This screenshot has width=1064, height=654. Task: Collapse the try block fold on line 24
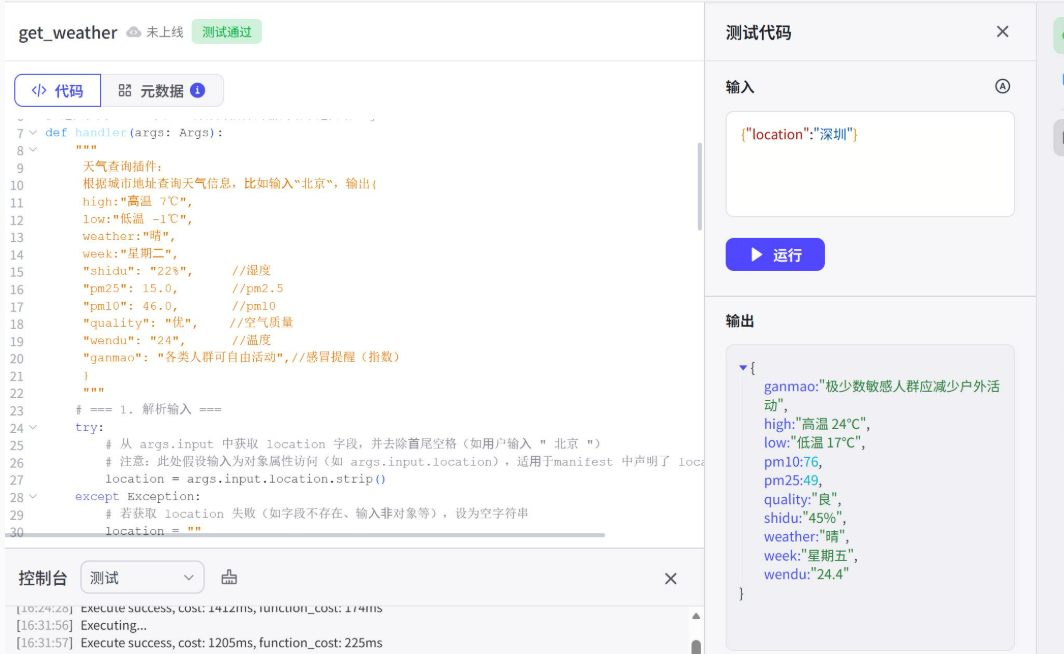pyautogui.click(x=33, y=427)
